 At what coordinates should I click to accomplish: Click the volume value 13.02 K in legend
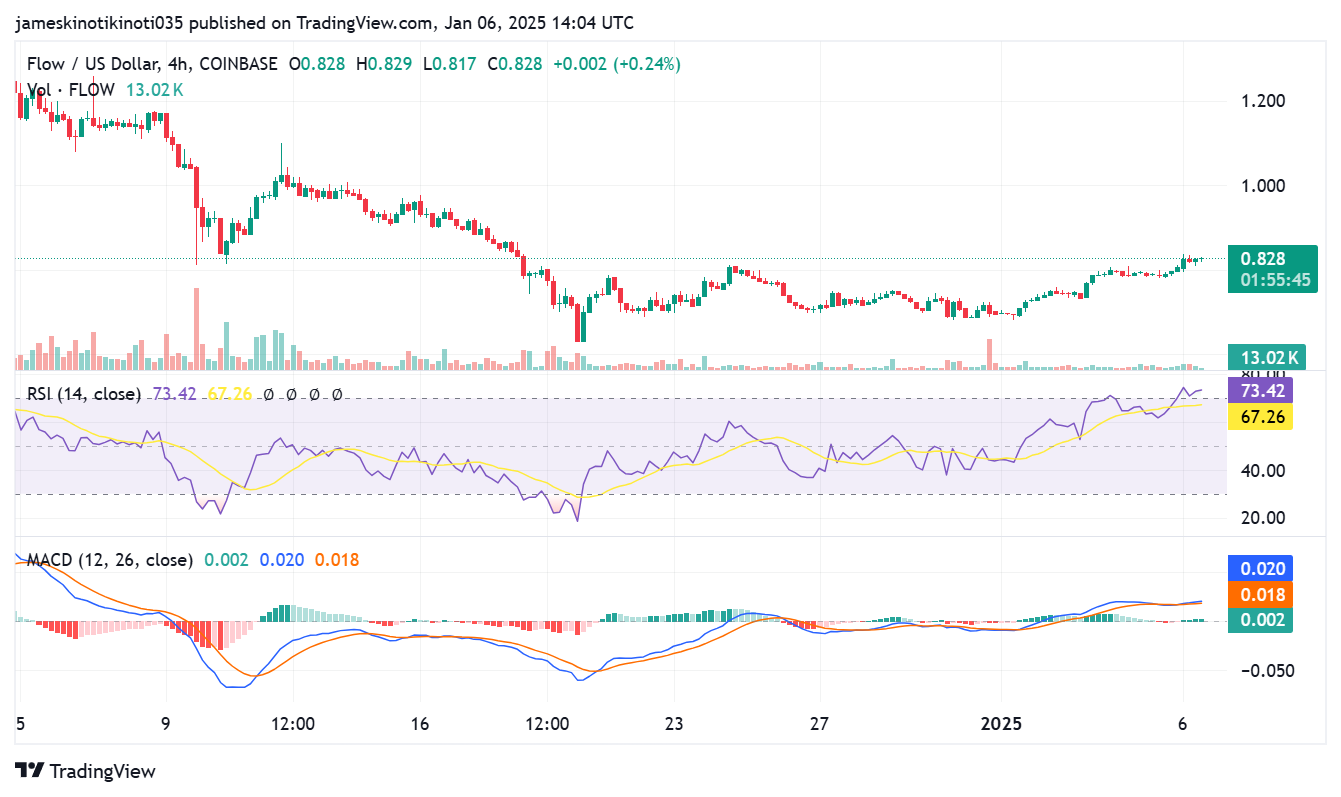(154, 90)
